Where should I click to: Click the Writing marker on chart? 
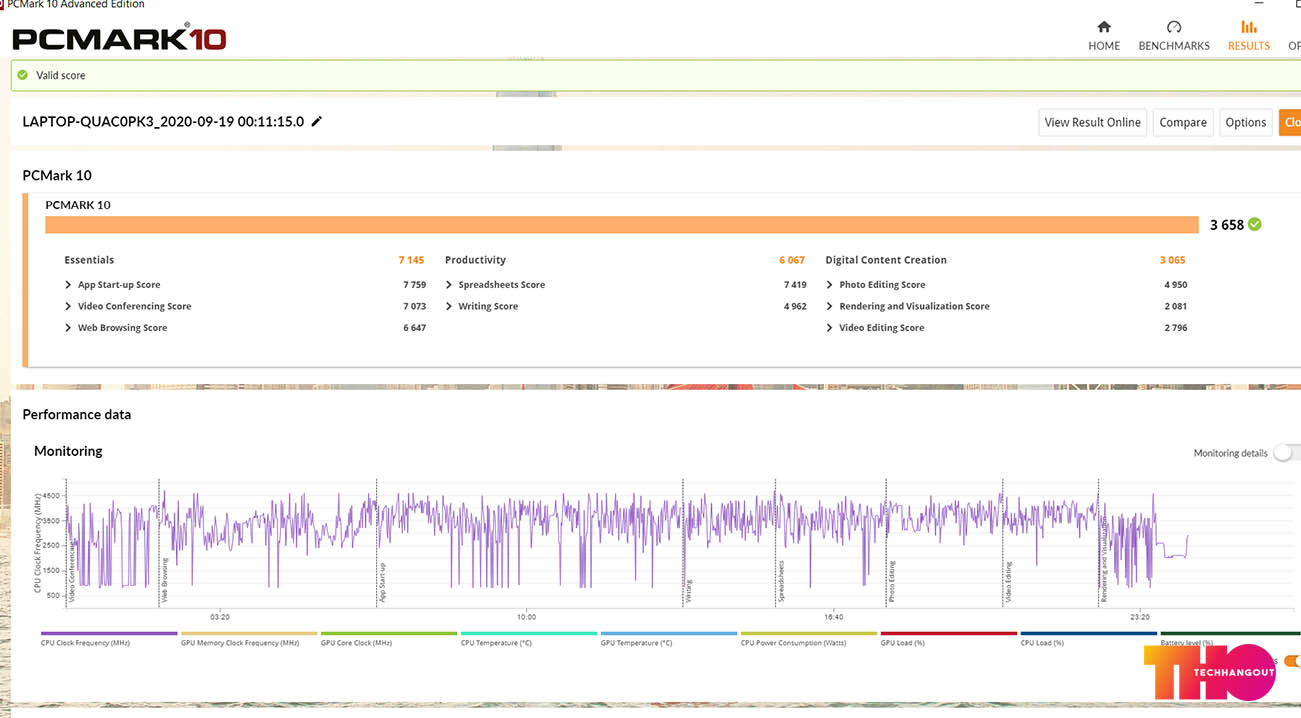click(688, 590)
